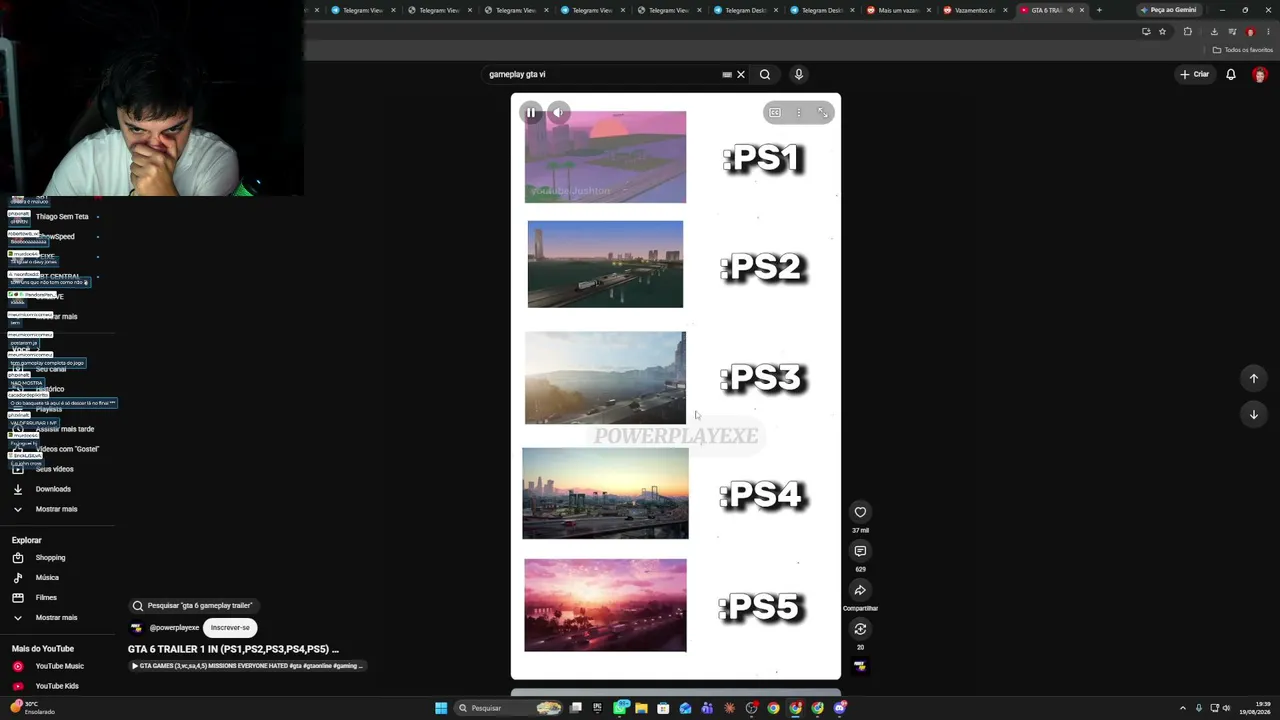Open the sound thumbnail below remix
Image resolution: width=1280 pixels, height=720 pixels.
click(x=860, y=666)
